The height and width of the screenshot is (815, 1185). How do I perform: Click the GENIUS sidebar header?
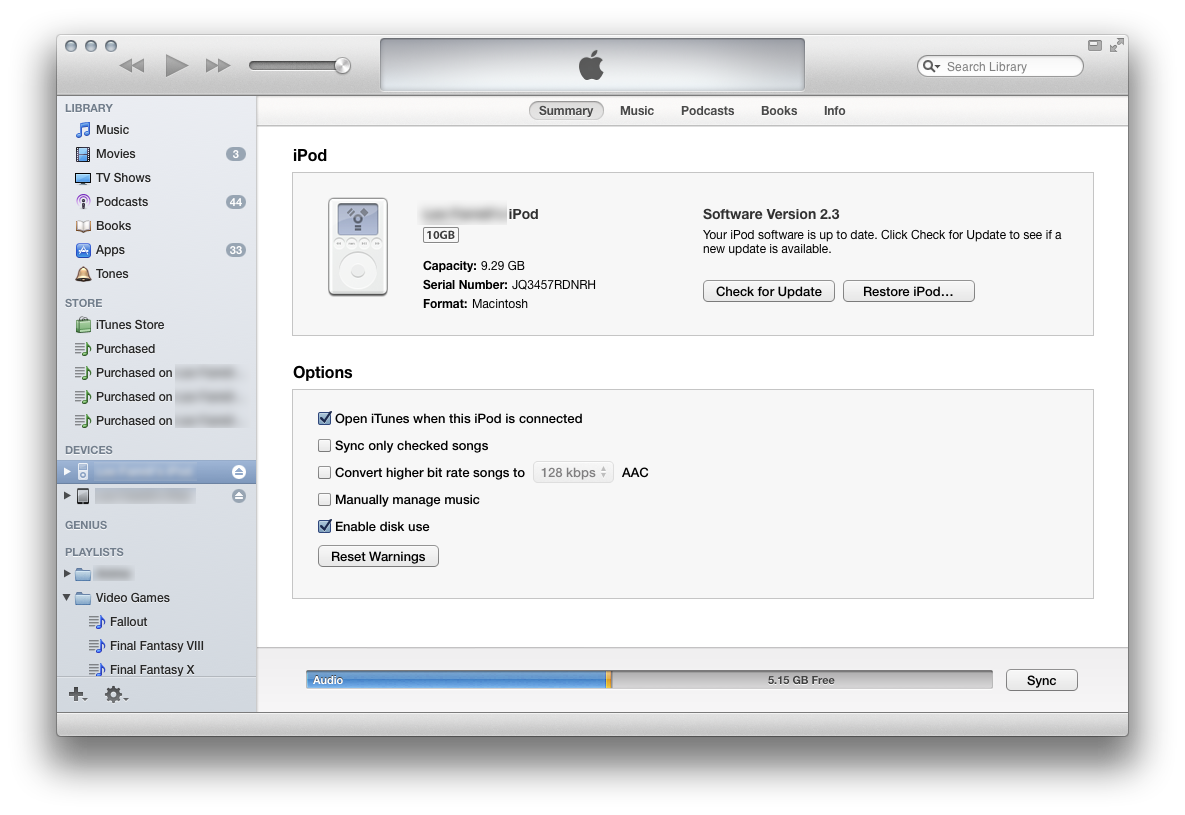coord(86,525)
